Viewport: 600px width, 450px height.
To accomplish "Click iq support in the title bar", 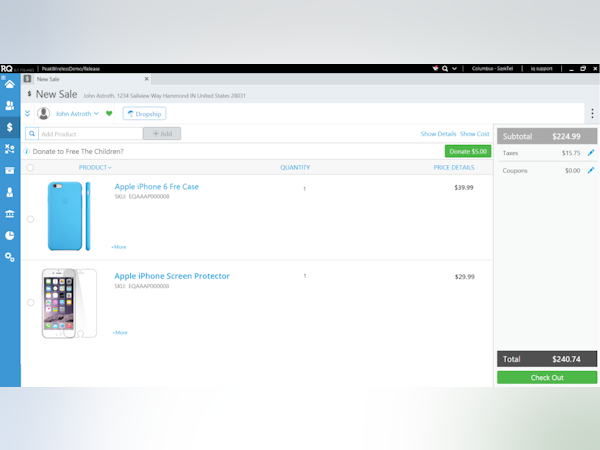I will [x=541, y=68].
